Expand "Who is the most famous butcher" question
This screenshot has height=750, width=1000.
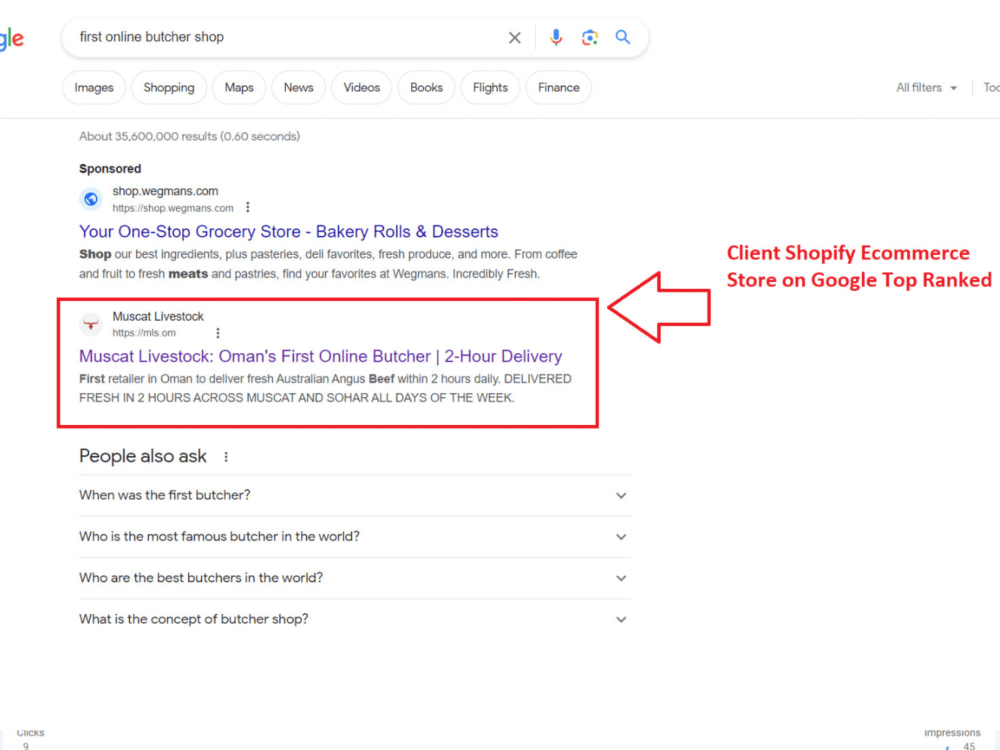[355, 537]
